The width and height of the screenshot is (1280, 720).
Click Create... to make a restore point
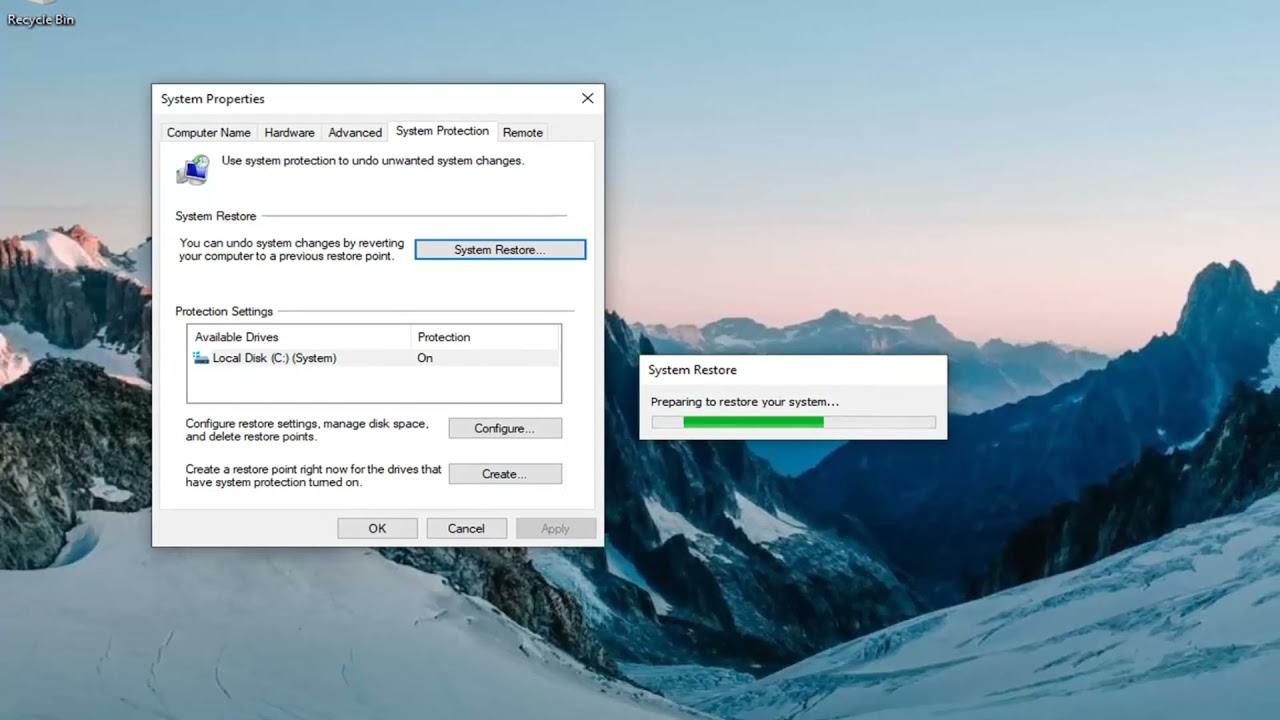point(505,474)
